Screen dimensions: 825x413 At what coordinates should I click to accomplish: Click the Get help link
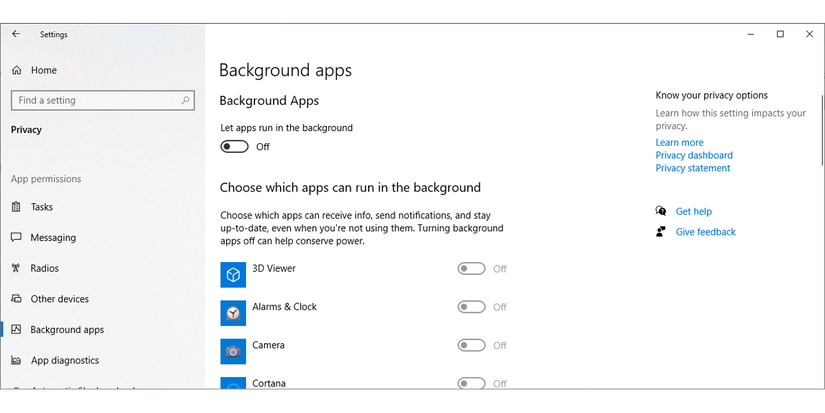(693, 211)
